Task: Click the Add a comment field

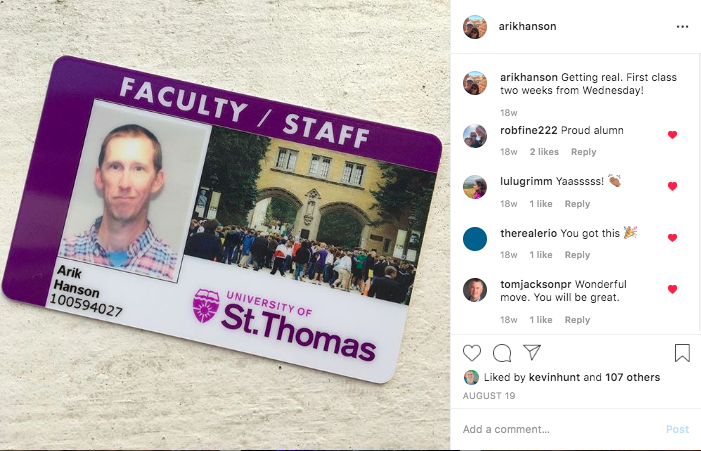Action: [x=561, y=430]
